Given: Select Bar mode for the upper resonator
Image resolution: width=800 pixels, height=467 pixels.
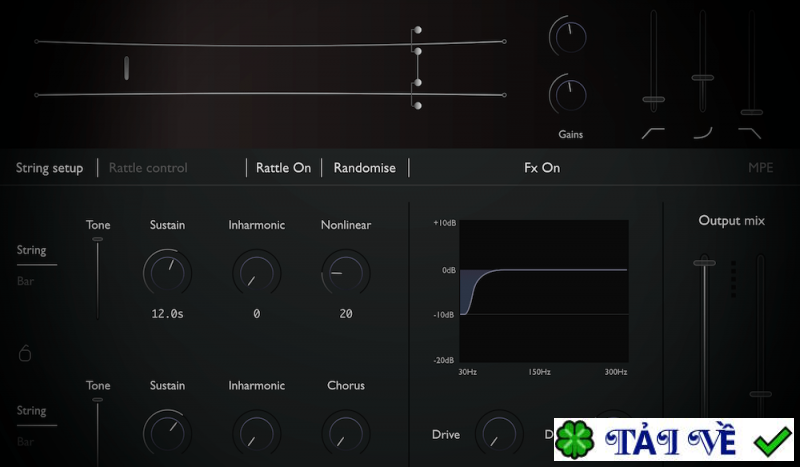Looking at the screenshot, I should pyautogui.click(x=25, y=281).
